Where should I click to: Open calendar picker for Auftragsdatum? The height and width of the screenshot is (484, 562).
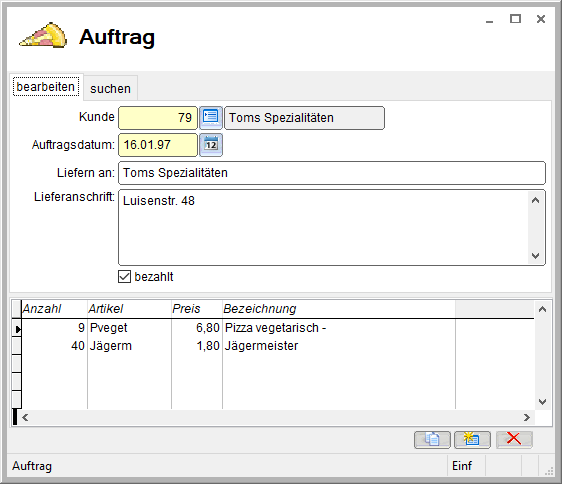pyautogui.click(x=211, y=145)
